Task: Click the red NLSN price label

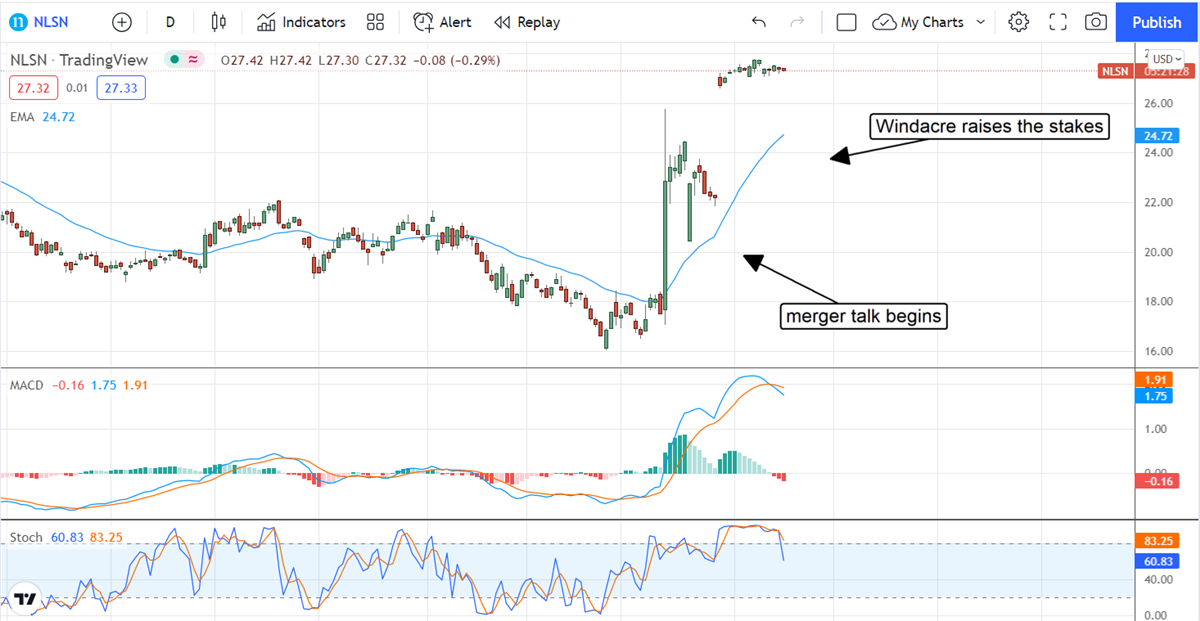Action: tap(1114, 71)
